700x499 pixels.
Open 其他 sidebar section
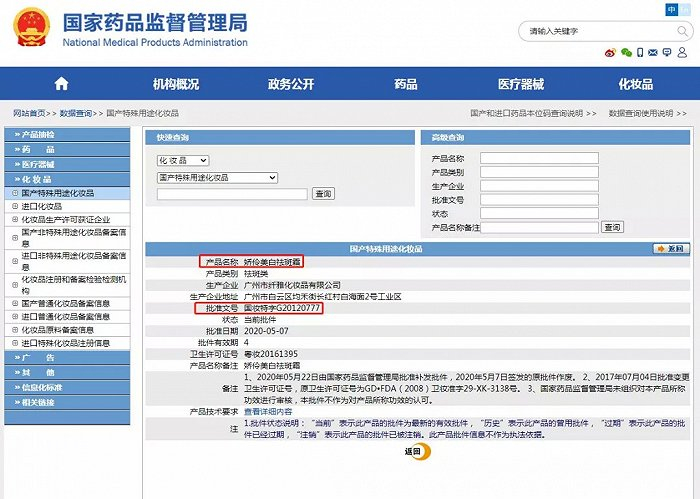point(67,372)
